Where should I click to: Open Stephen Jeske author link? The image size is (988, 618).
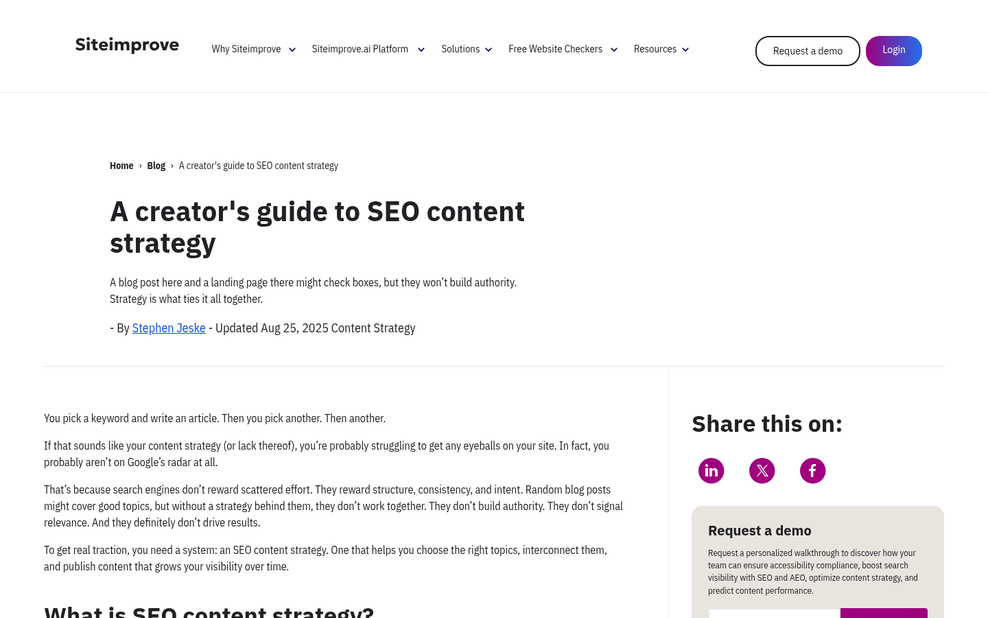tap(168, 328)
